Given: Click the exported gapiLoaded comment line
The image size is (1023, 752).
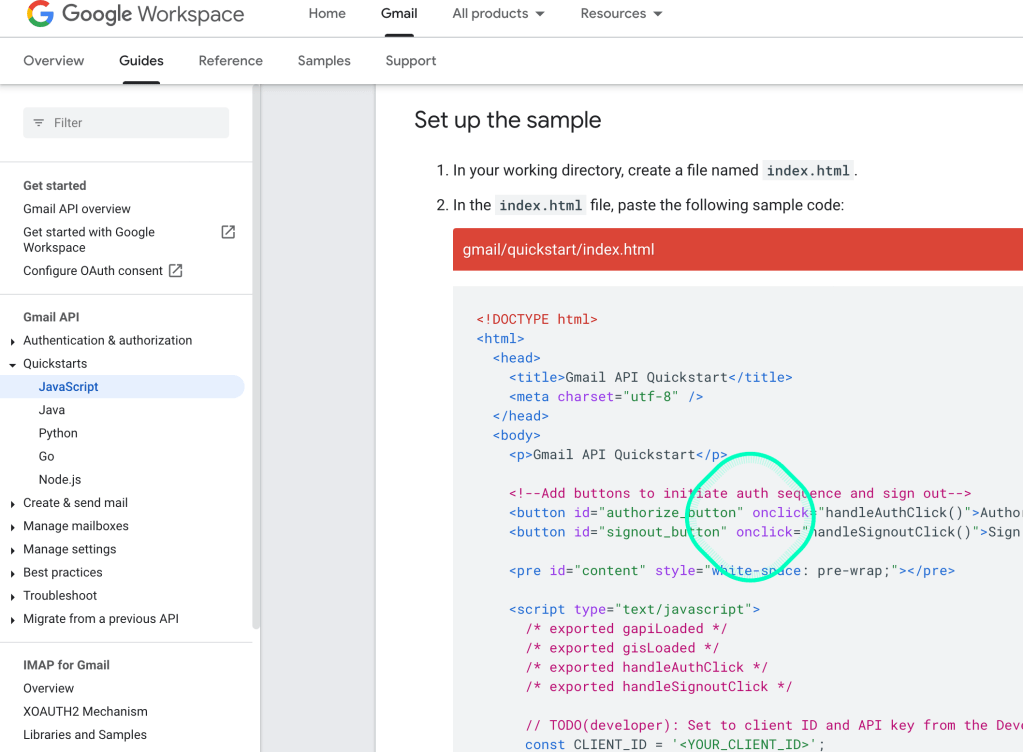Looking at the screenshot, I should click(x=626, y=628).
